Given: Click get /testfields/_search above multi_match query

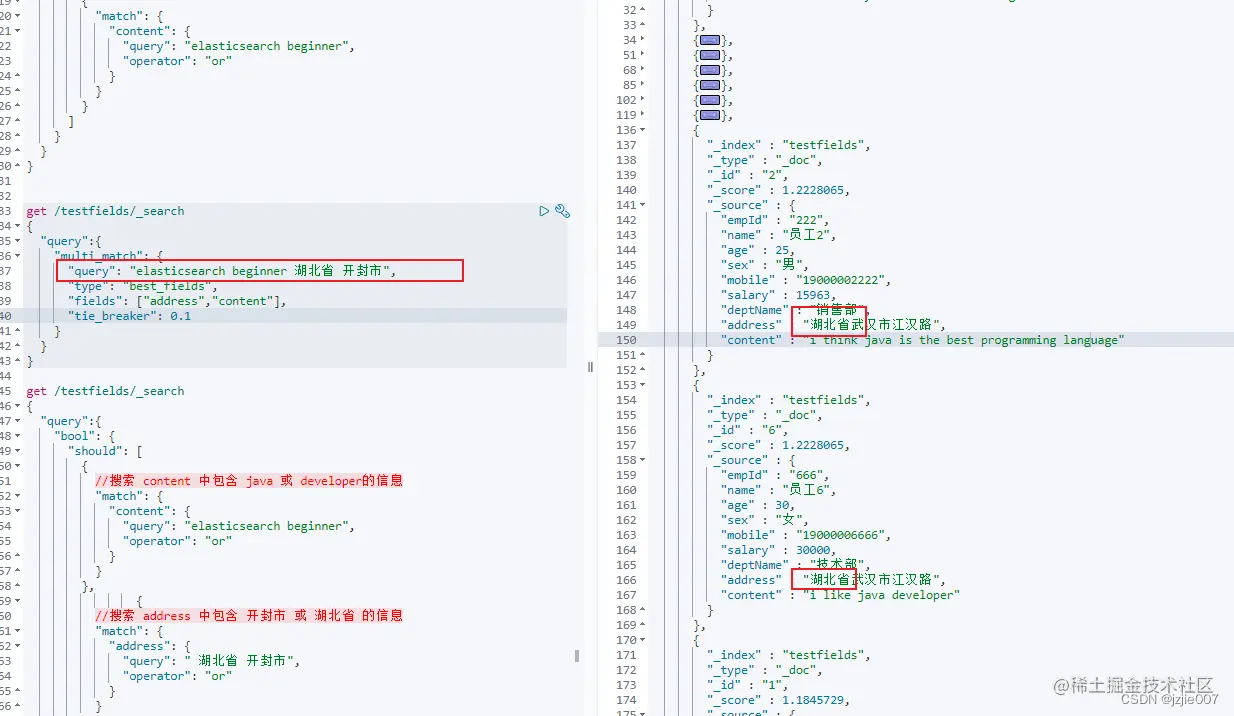Looking at the screenshot, I should [105, 211].
